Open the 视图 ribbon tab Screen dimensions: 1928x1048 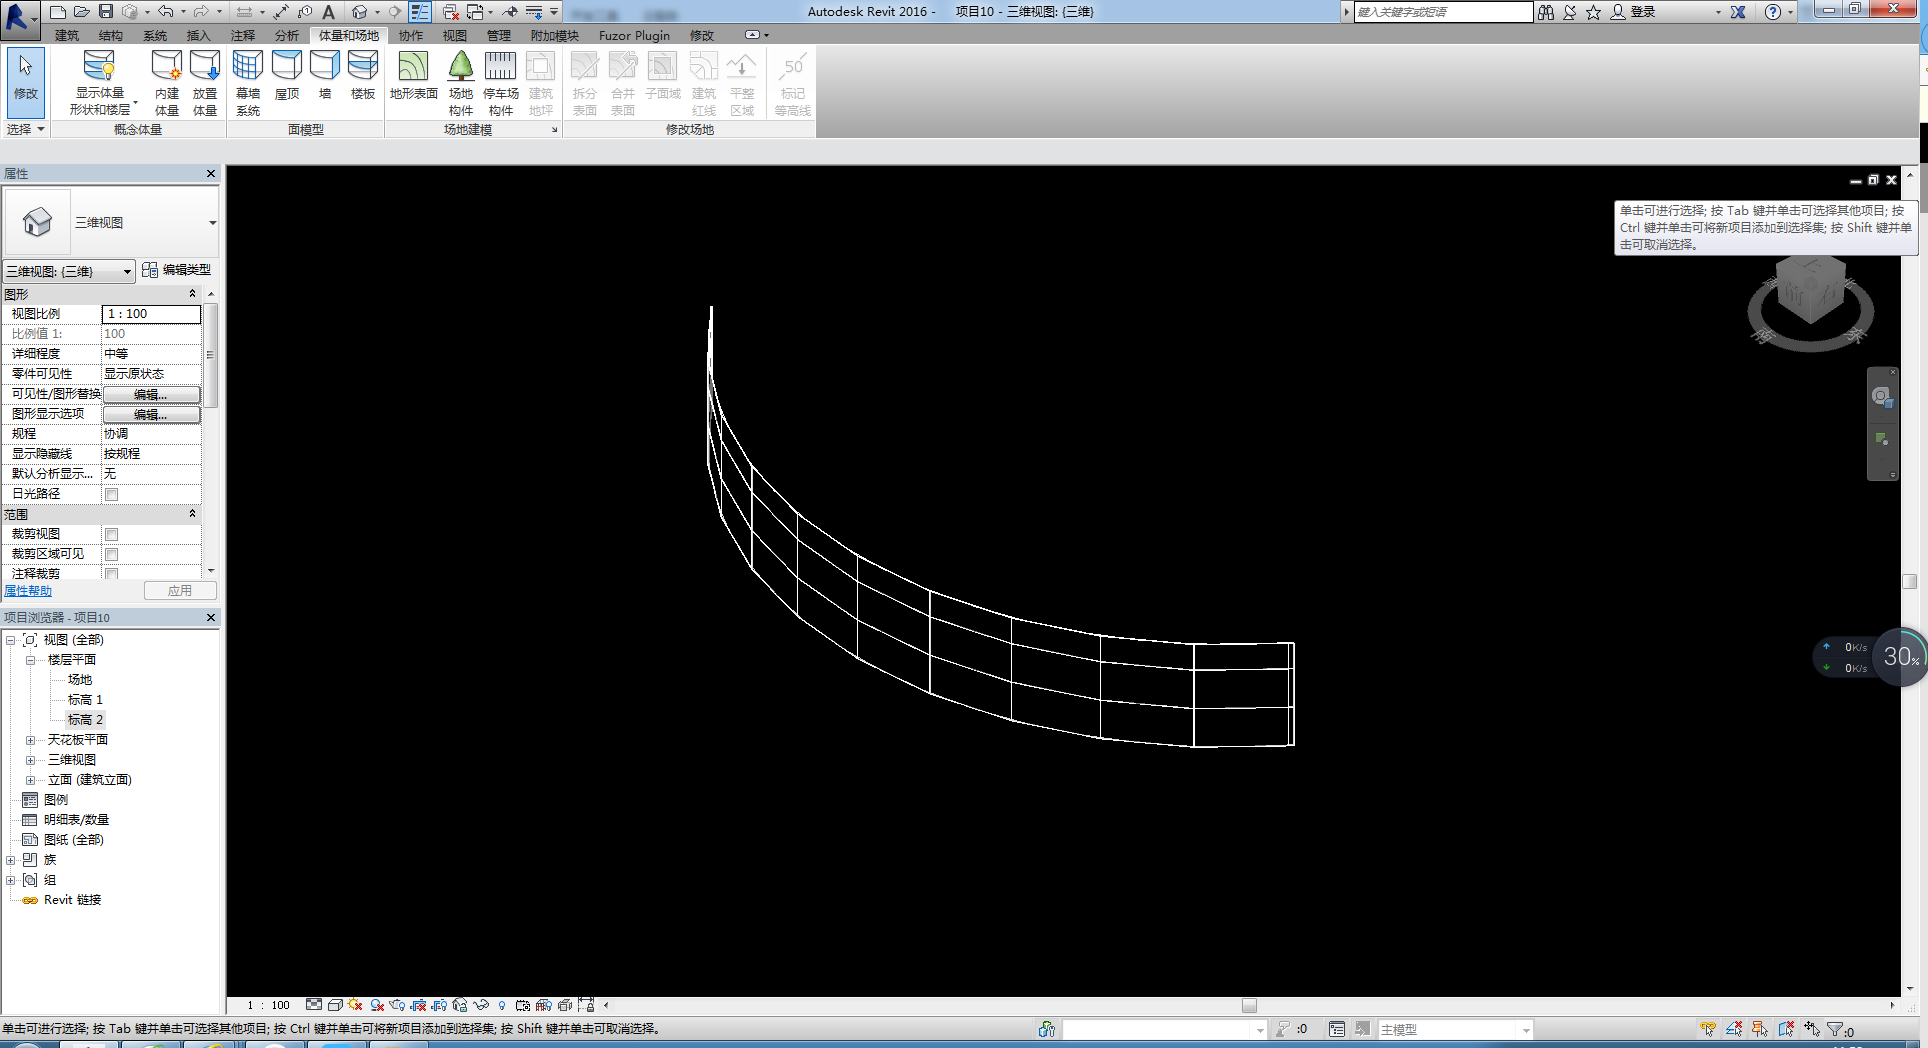coord(455,35)
